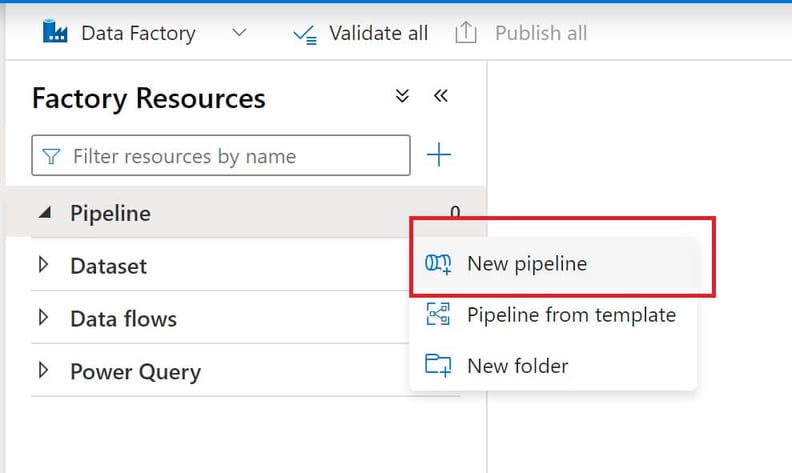Click the Pipeline from template icon
The image size is (792, 473).
click(438, 314)
